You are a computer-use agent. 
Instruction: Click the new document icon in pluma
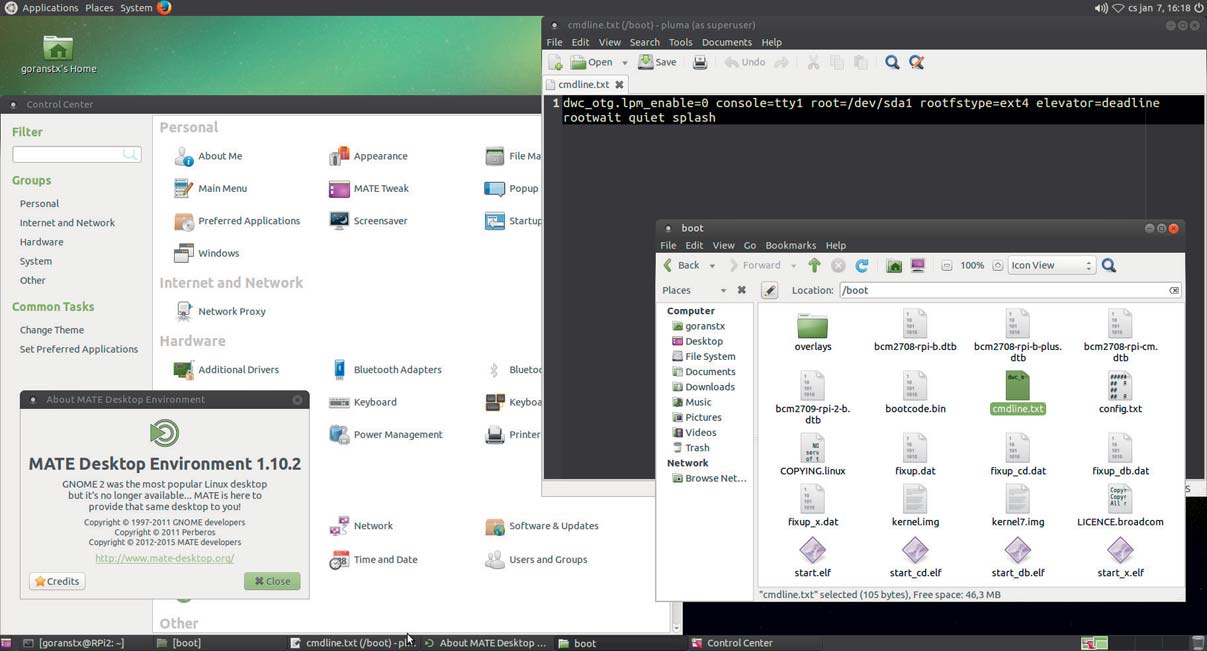(x=556, y=62)
